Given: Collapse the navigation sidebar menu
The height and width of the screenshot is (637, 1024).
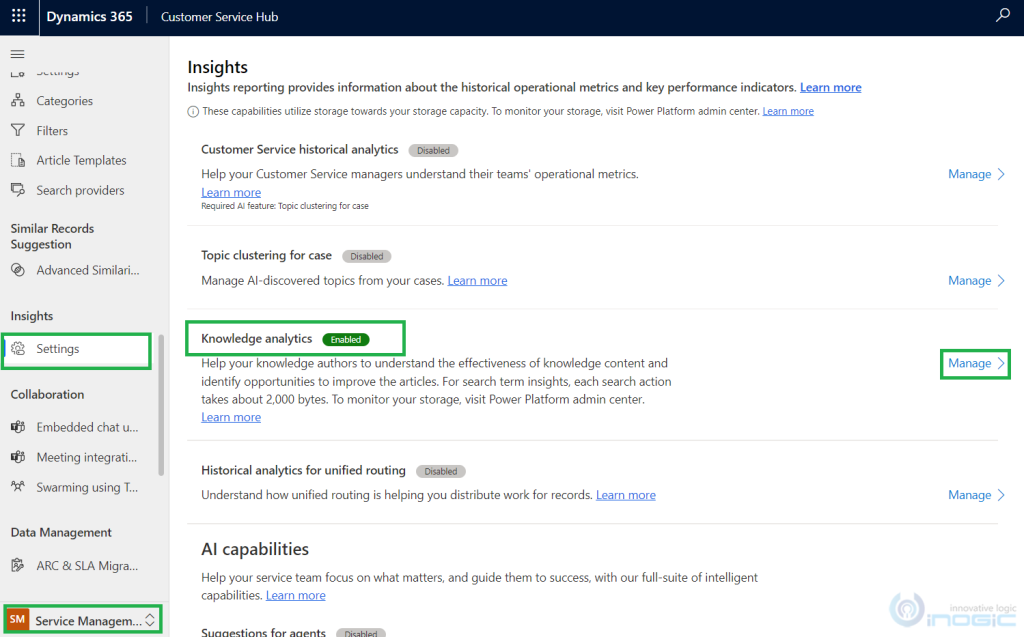Looking at the screenshot, I should [x=17, y=55].
